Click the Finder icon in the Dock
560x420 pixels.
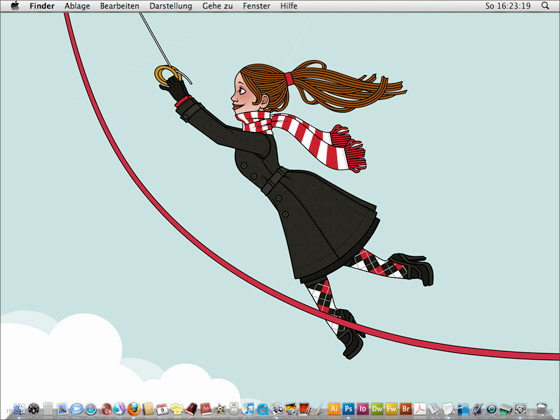(x=19, y=409)
